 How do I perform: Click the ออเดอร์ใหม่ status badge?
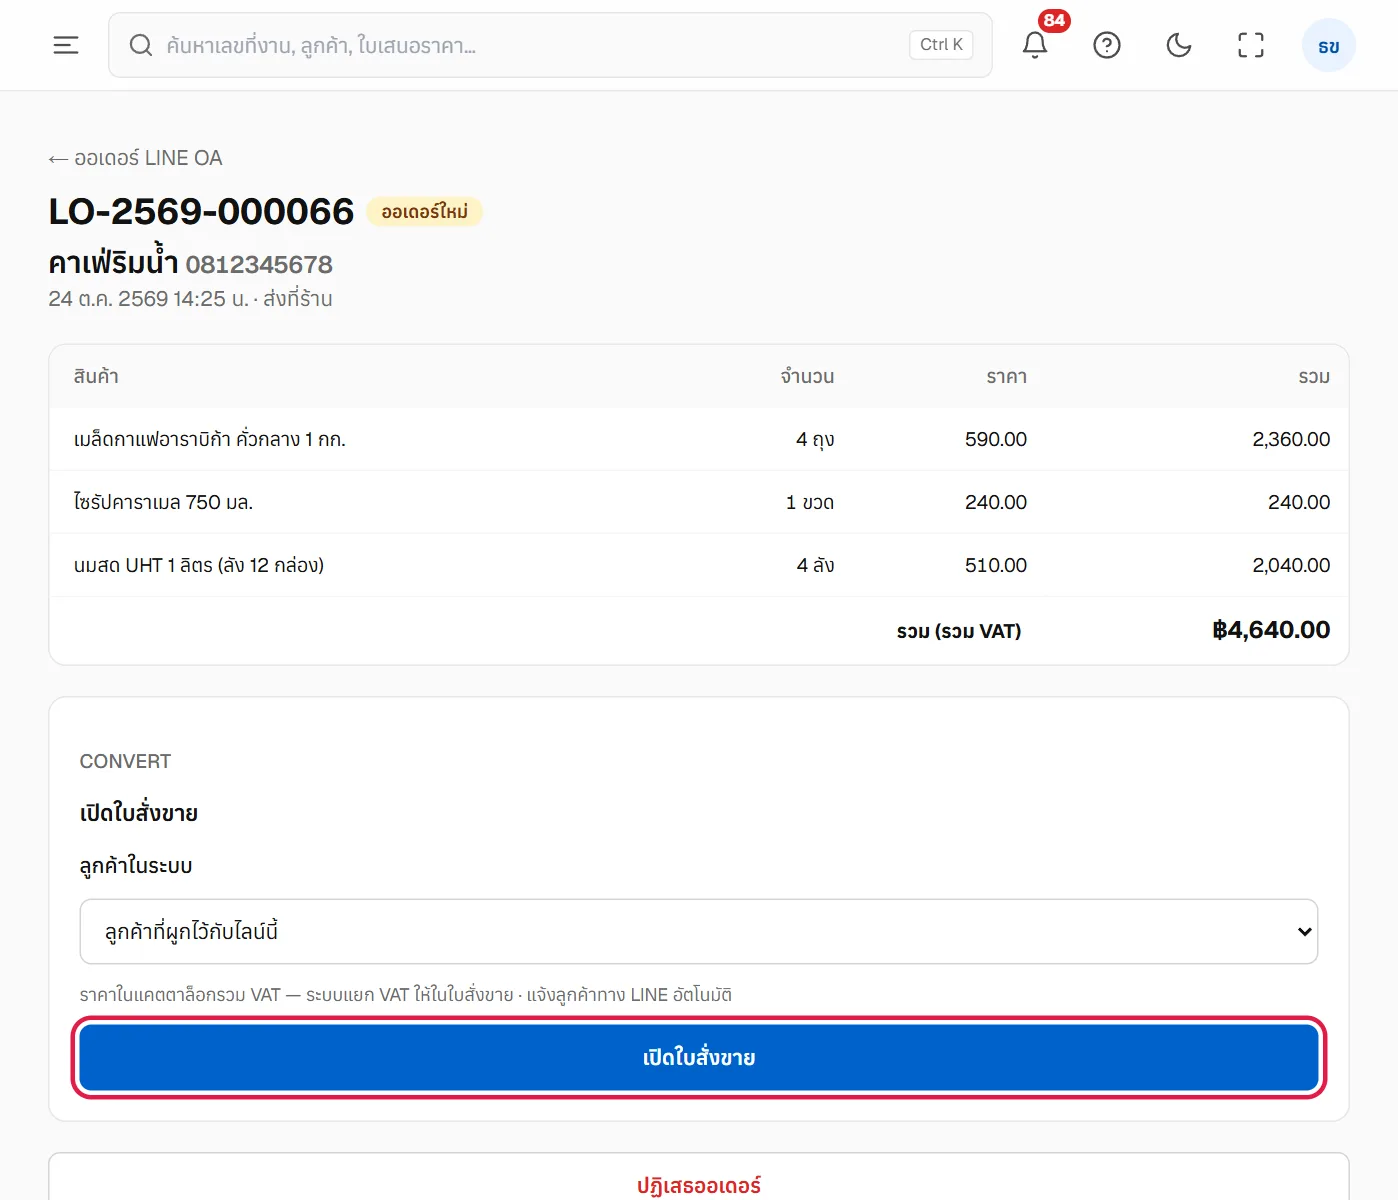pos(425,212)
